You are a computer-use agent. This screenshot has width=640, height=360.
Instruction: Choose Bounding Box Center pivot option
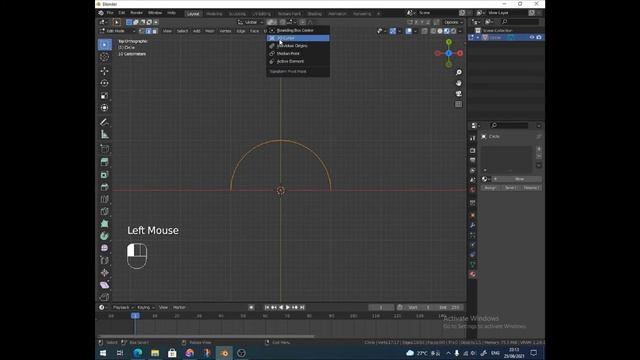click(x=298, y=30)
